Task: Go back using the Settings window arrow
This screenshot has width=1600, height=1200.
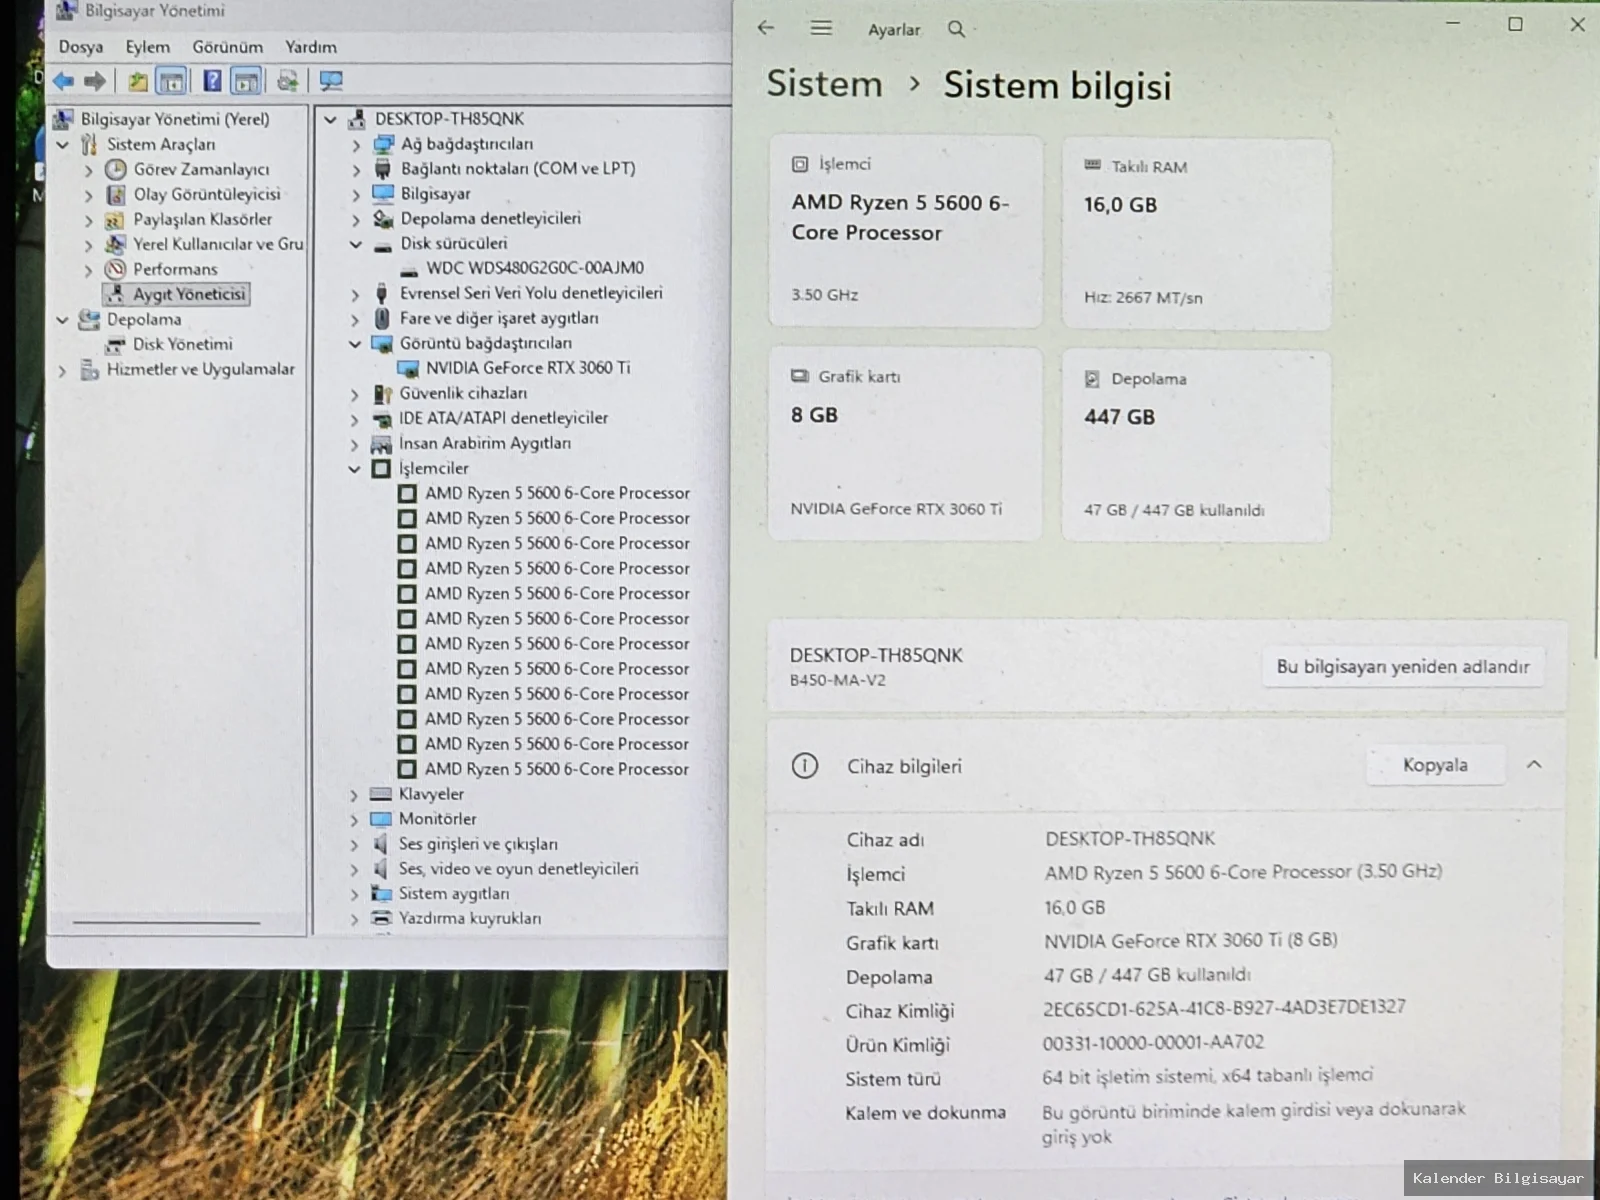Action: (767, 28)
